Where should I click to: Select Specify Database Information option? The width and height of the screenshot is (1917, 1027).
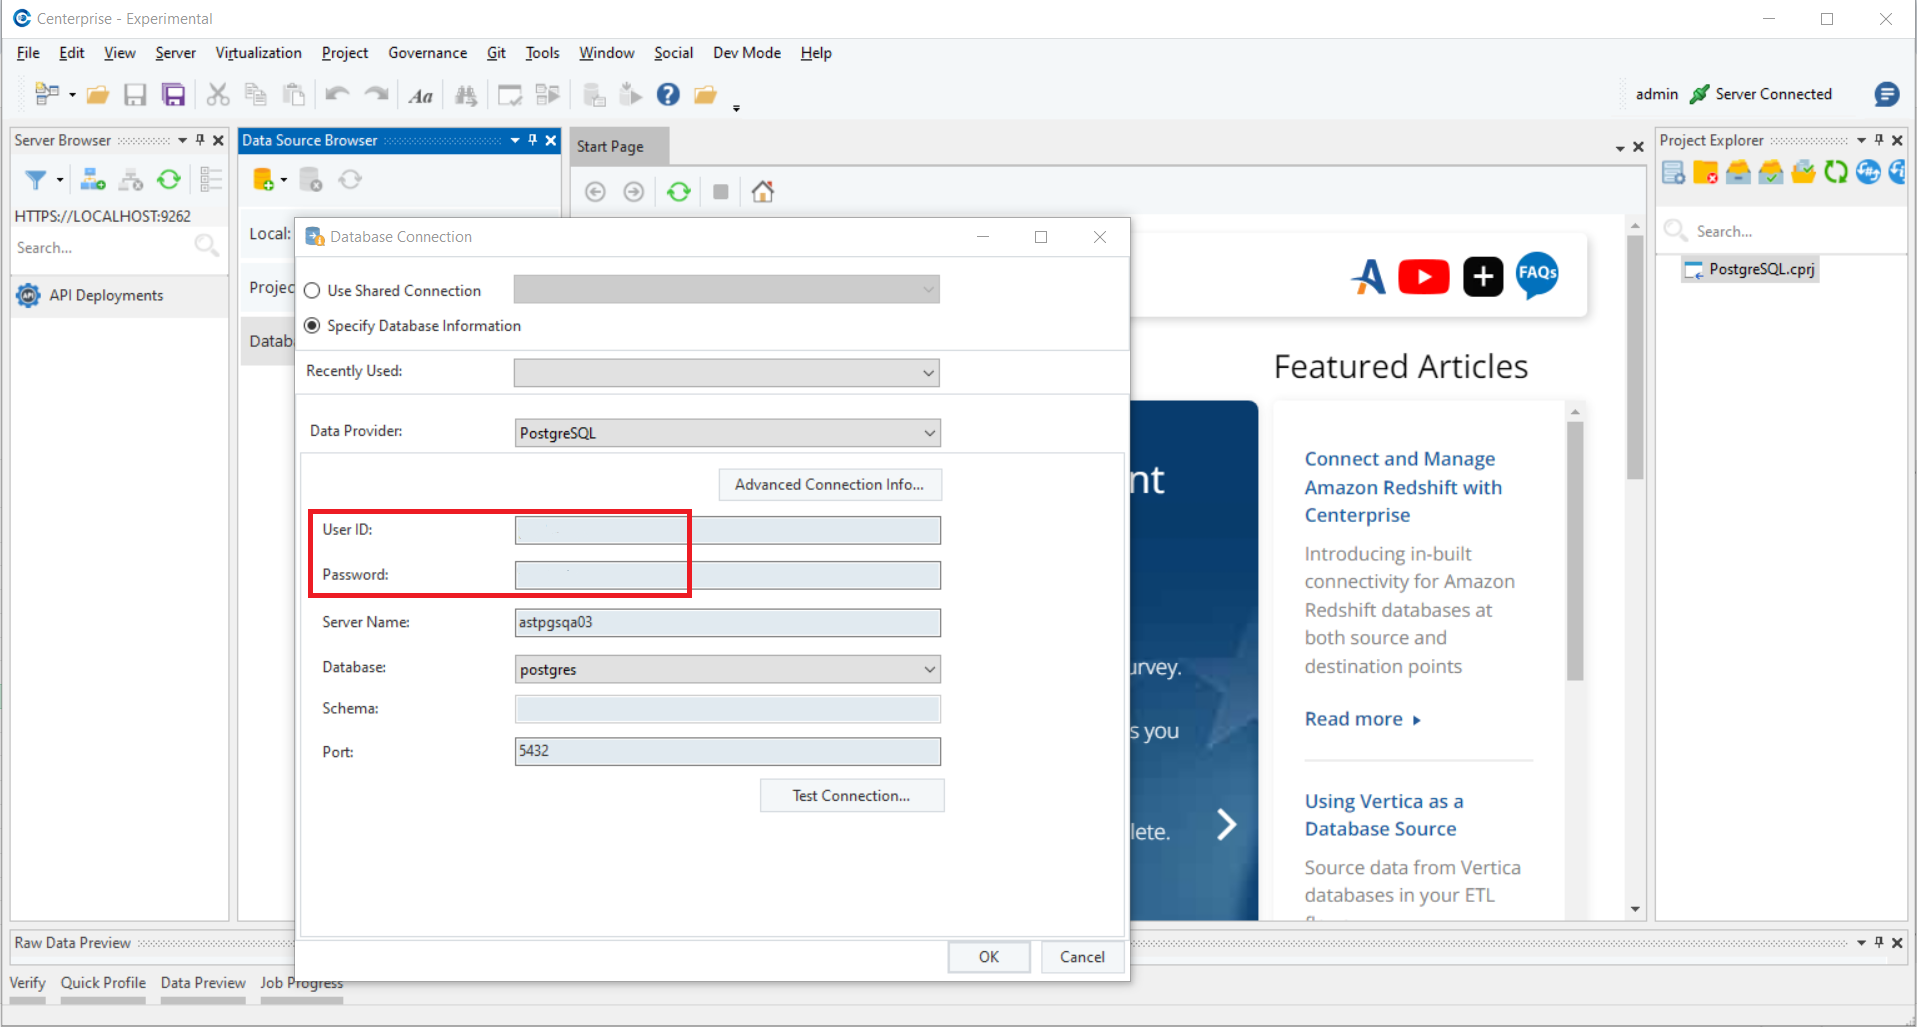[x=313, y=326]
